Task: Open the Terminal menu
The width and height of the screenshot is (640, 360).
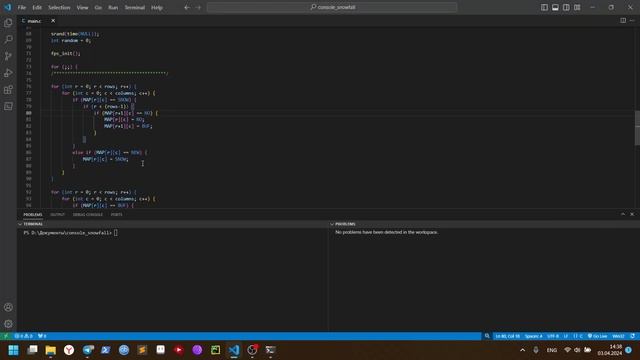Action: coord(135,7)
